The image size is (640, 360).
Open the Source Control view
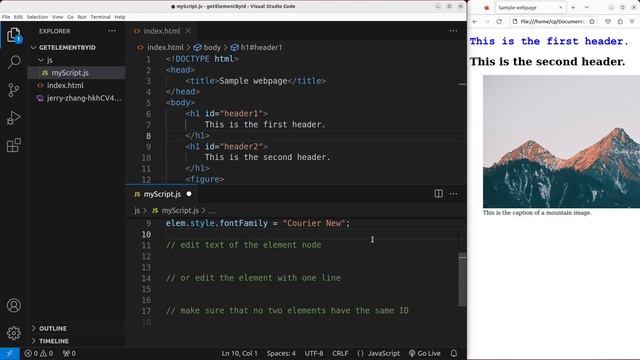14,90
